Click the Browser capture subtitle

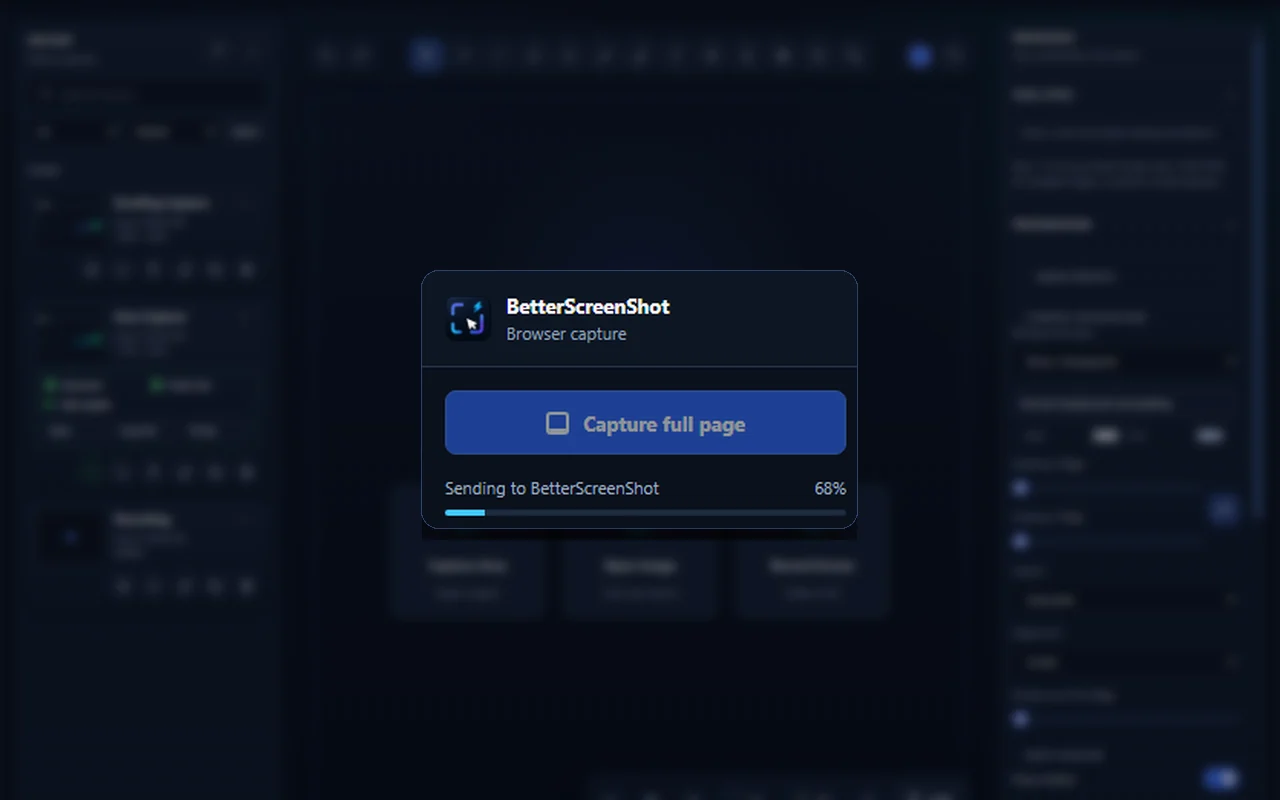coord(566,334)
